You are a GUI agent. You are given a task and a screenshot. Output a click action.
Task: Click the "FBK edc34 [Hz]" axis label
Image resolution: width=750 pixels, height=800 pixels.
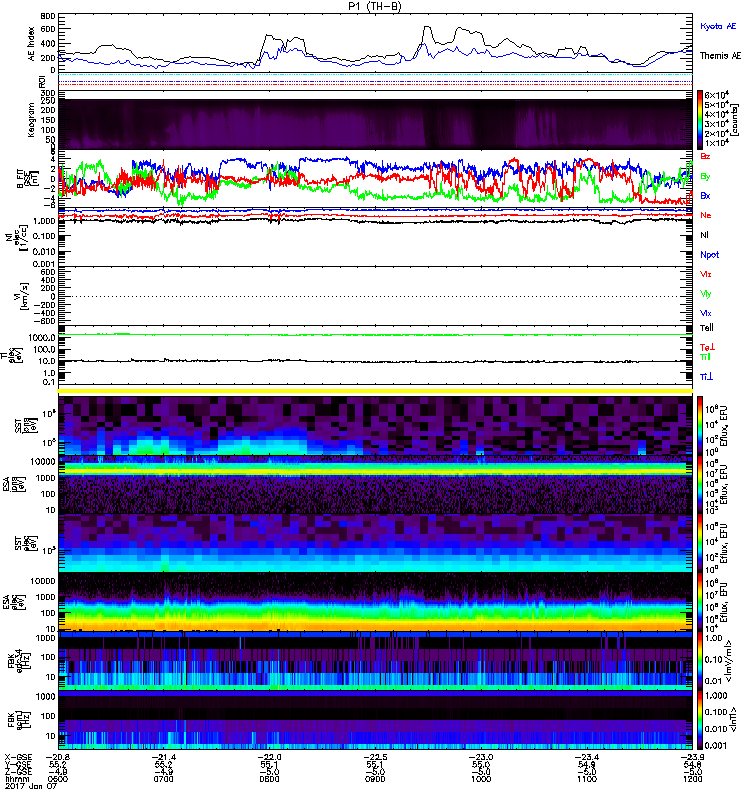(x=21, y=661)
